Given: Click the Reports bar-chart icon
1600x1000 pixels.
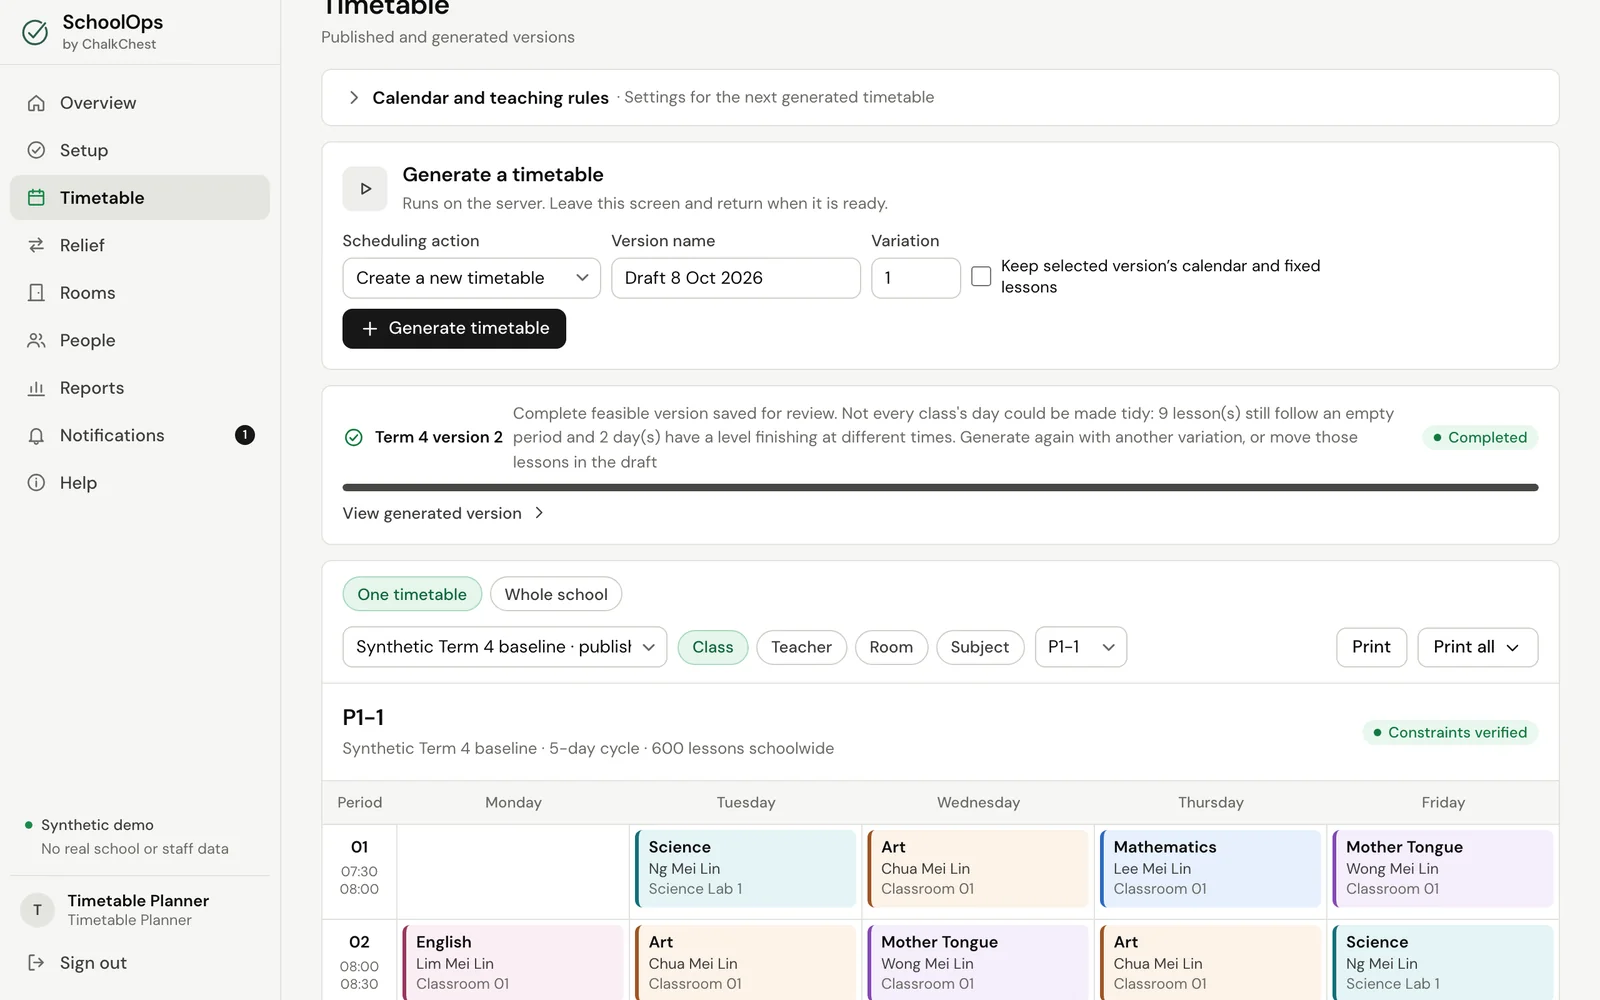Looking at the screenshot, I should click(36, 388).
